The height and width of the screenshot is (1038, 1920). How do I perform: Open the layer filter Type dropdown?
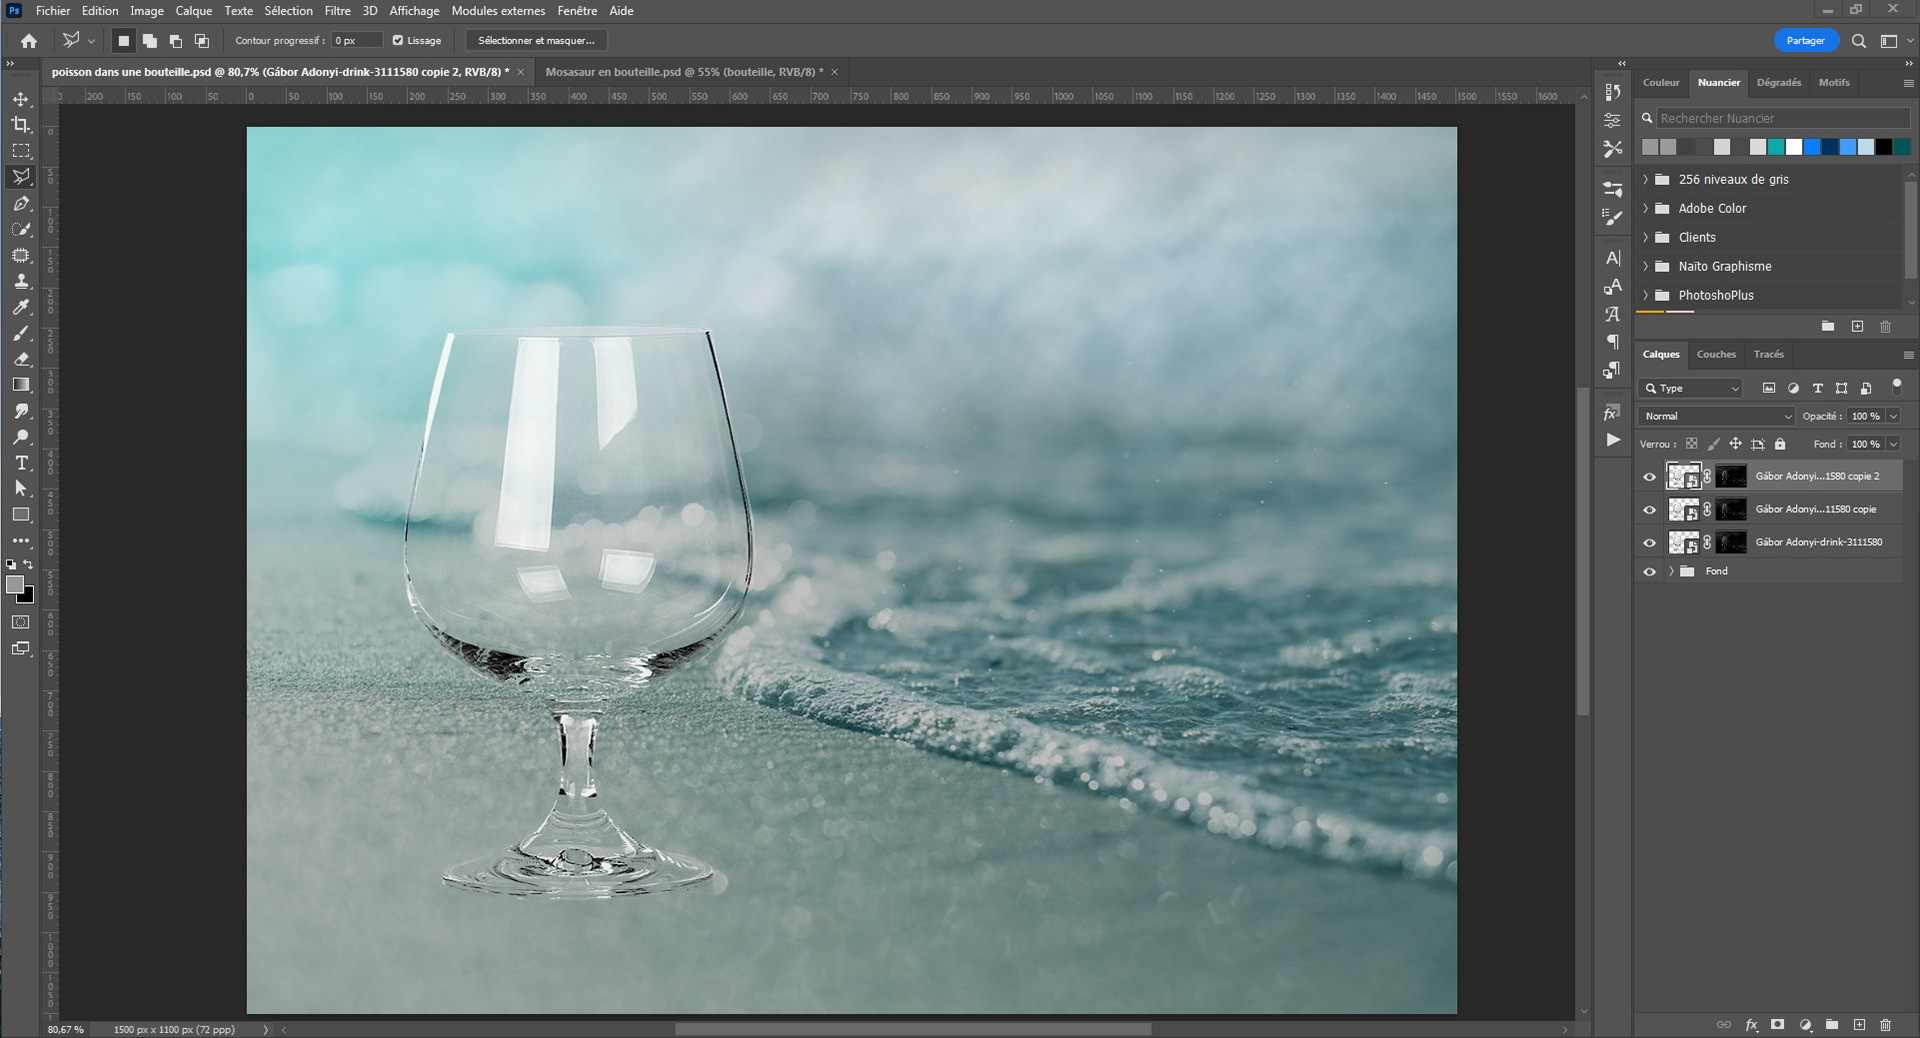click(1692, 388)
